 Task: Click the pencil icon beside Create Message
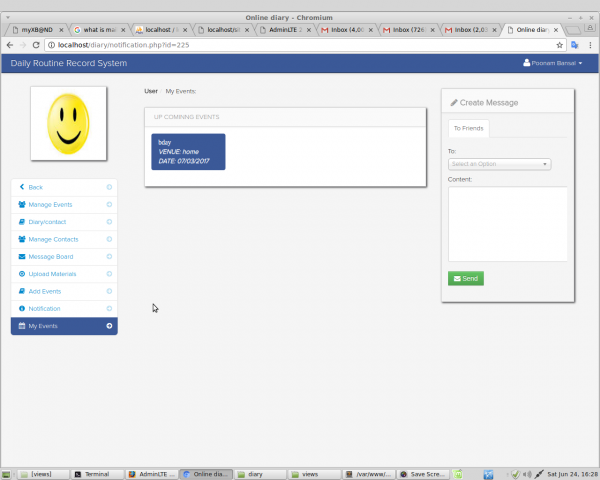click(454, 103)
